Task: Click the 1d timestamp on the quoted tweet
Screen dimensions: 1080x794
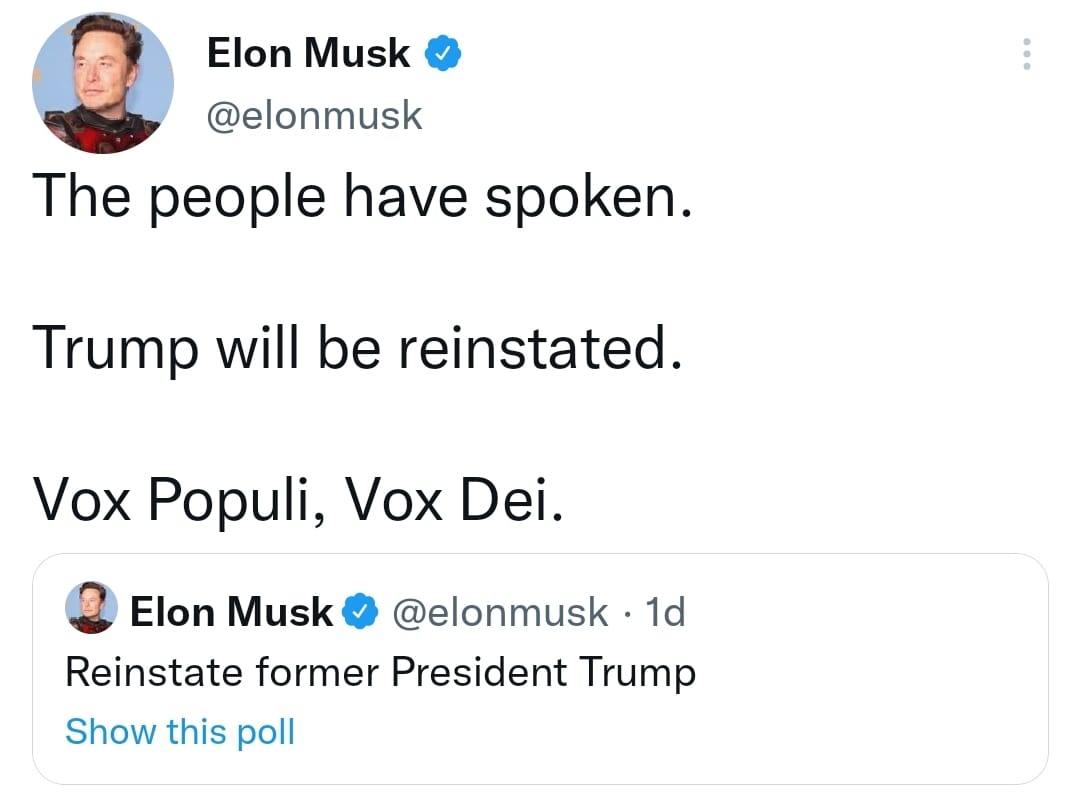Action: (666, 611)
